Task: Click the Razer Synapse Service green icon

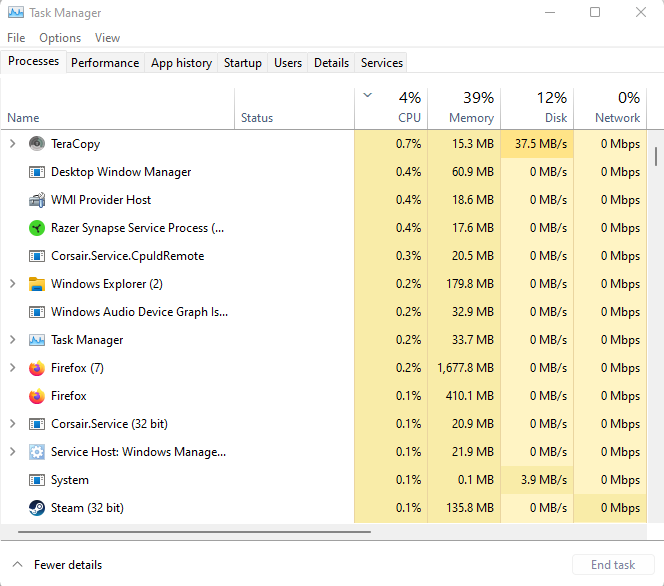Action: coord(37,228)
